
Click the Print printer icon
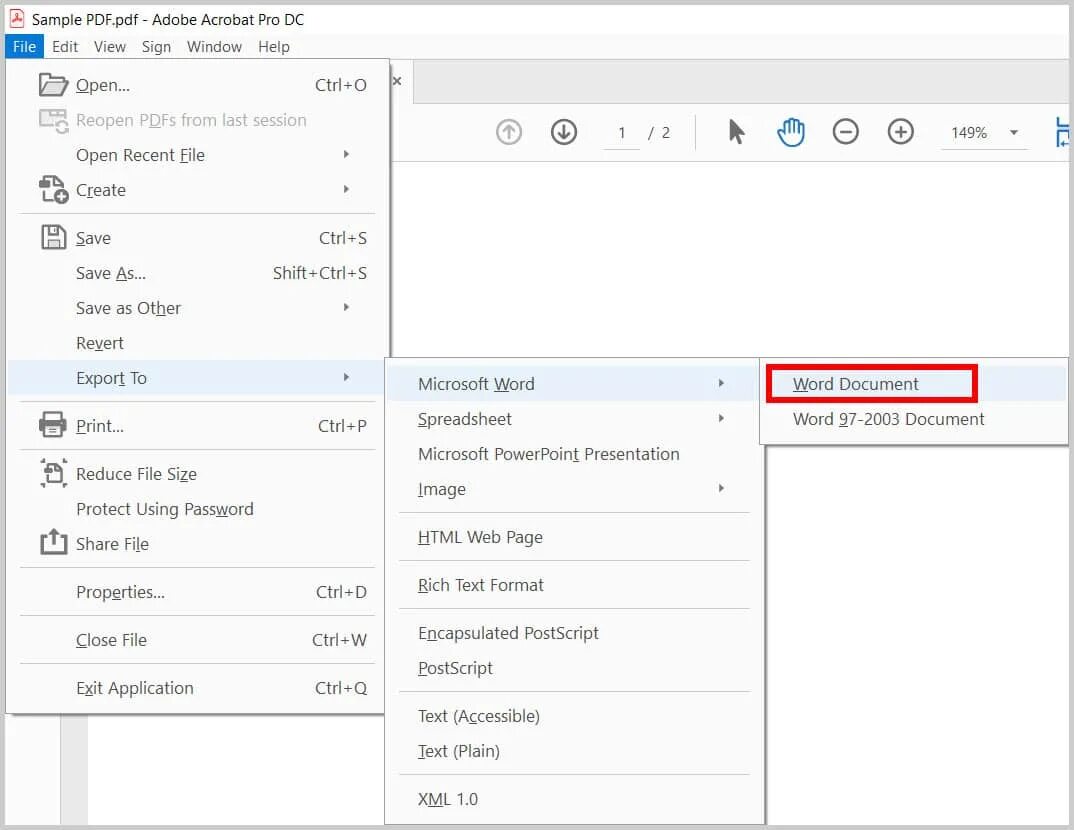click(53, 425)
